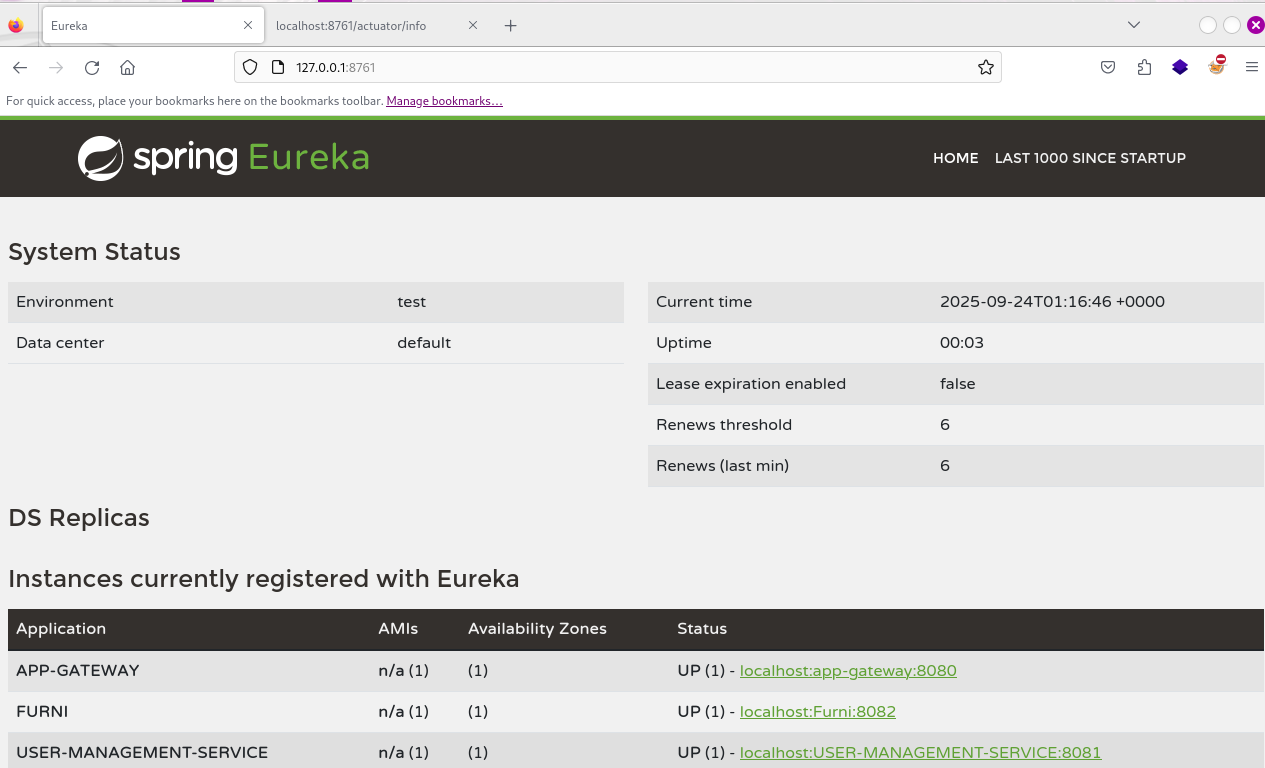Open a new tab with plus button

(x=510, y=26)
